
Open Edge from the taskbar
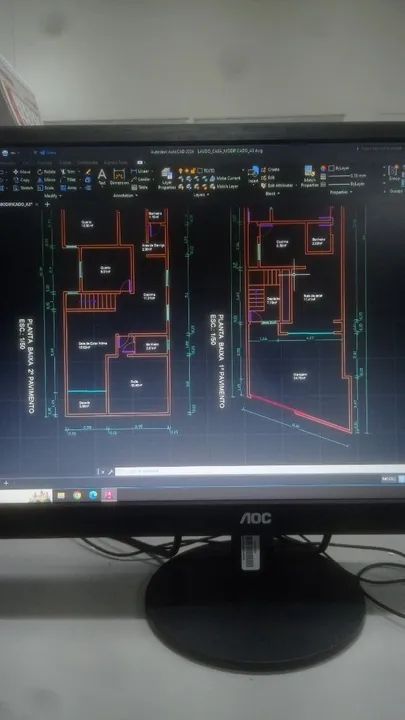(x=93, y=495)
